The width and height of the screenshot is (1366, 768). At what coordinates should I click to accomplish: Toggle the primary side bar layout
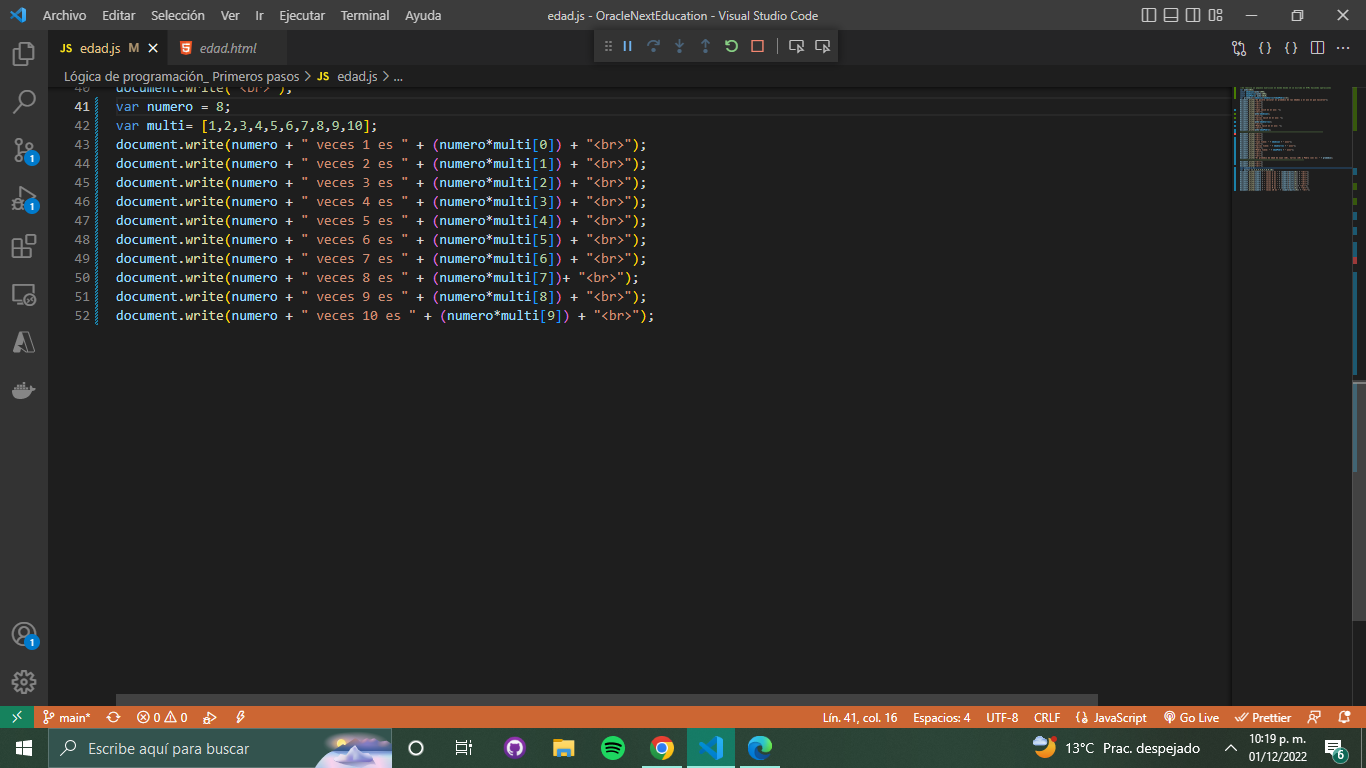[x=1148, y=15]
